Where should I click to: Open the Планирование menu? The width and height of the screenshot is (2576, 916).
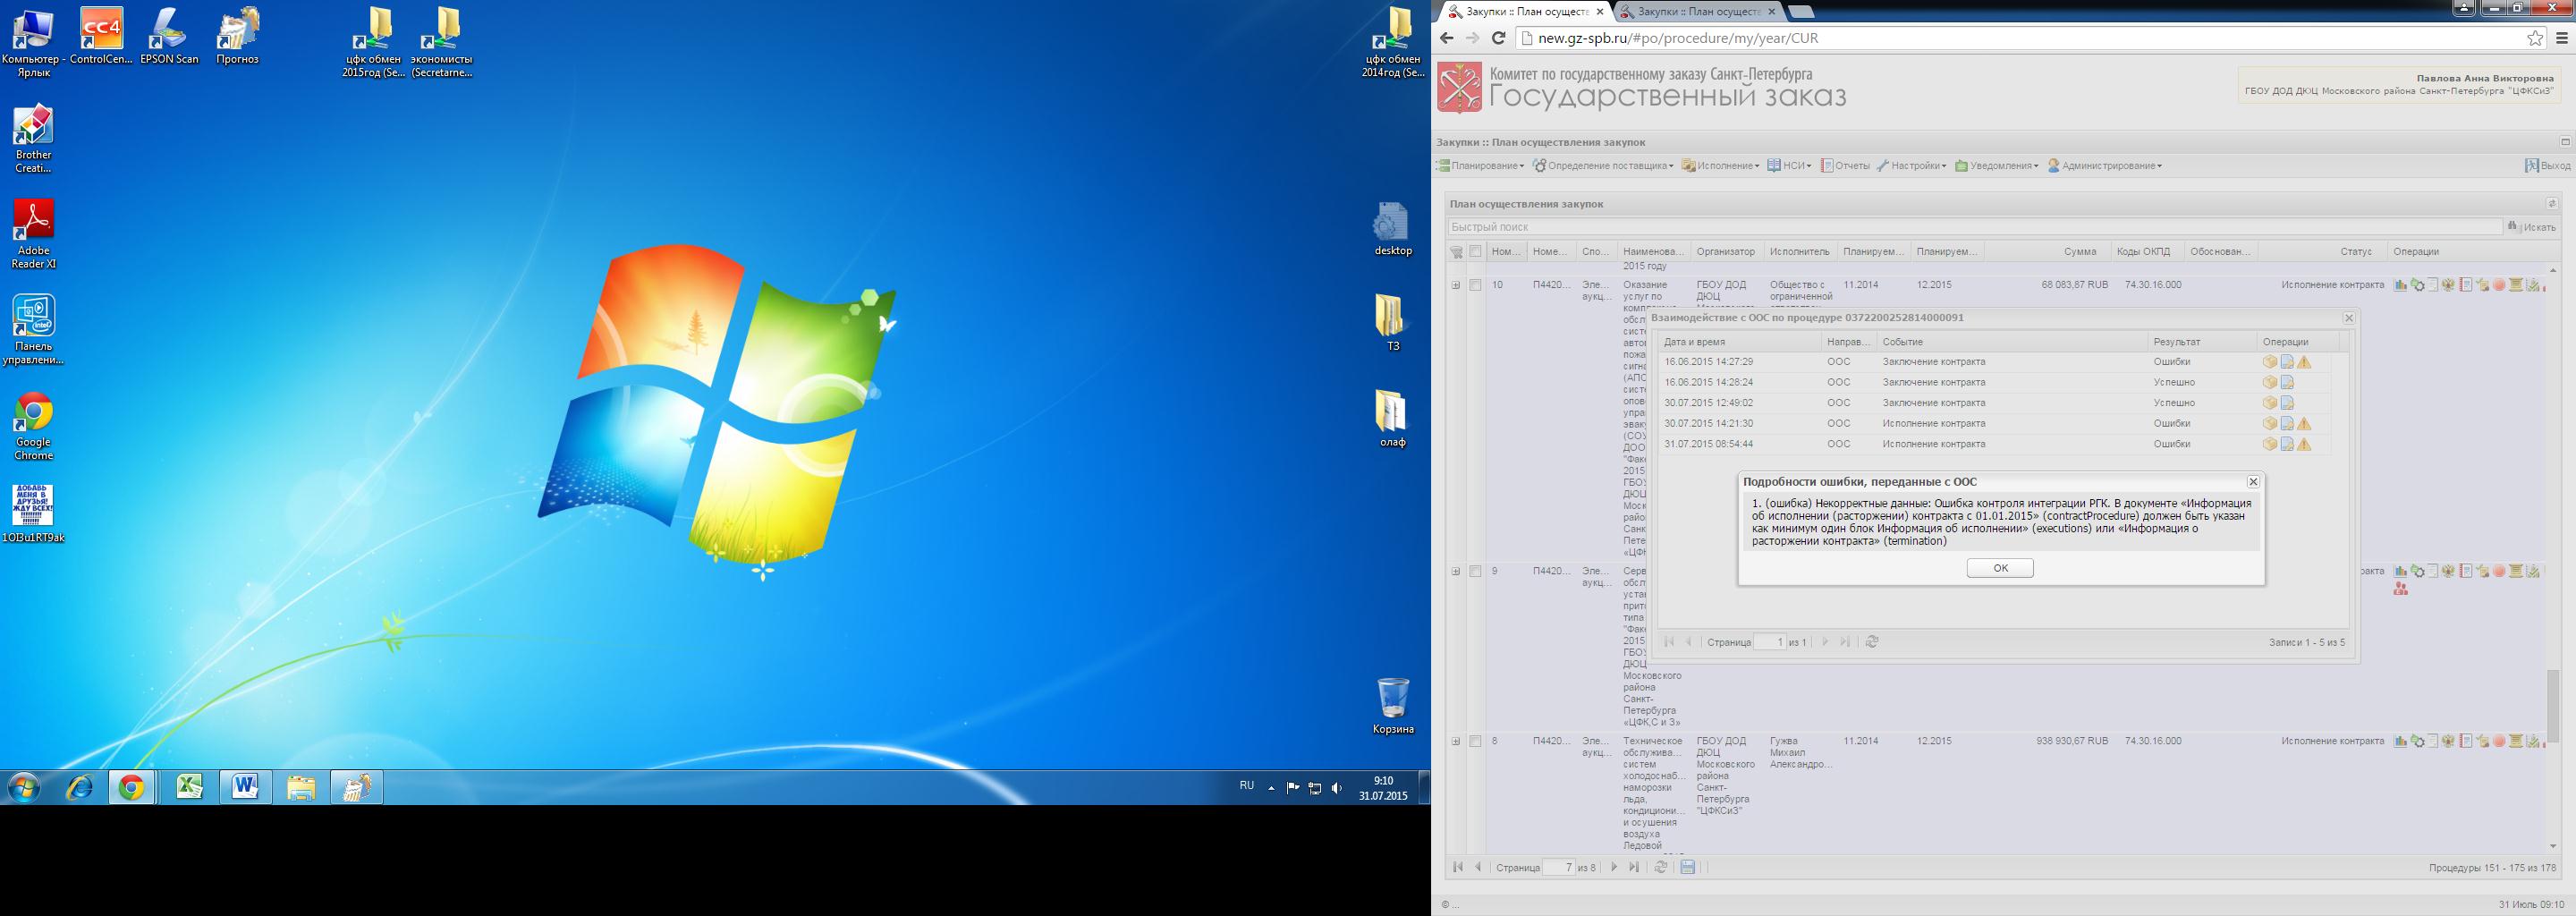pyautogui.click(x=1480, y=166)
